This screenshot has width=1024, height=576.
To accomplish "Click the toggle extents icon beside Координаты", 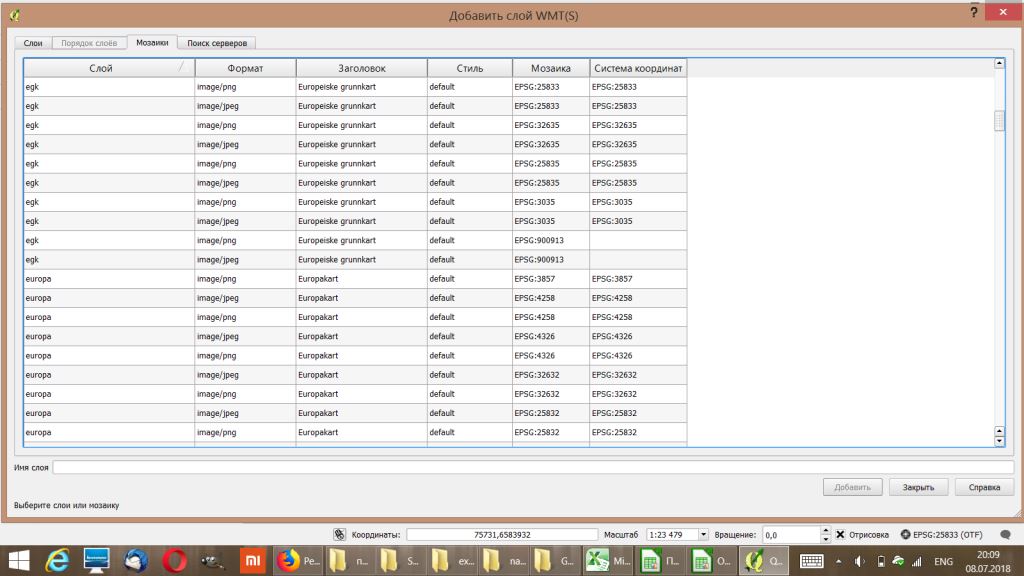I will 339,535.
